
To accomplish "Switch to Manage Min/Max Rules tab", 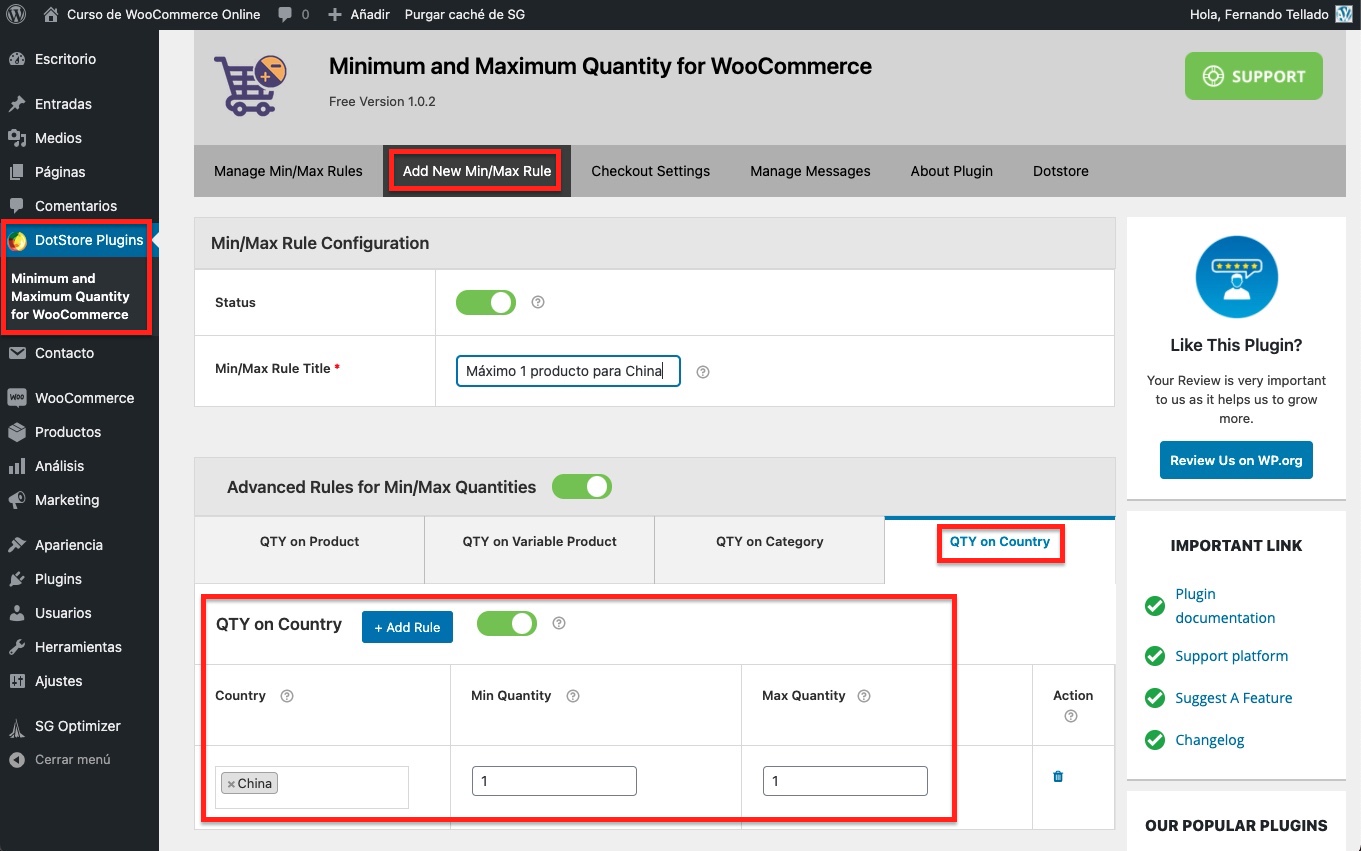I will click(288, 171).
